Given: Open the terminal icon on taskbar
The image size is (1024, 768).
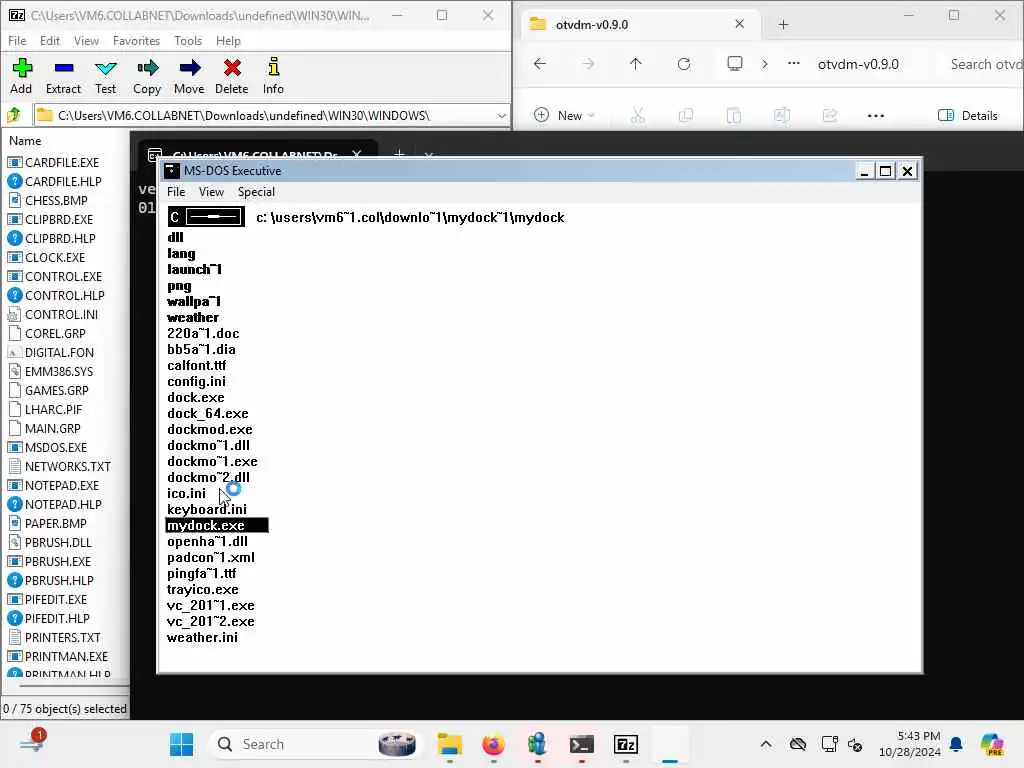Looking at the screenshot, I should click(581, 744).
